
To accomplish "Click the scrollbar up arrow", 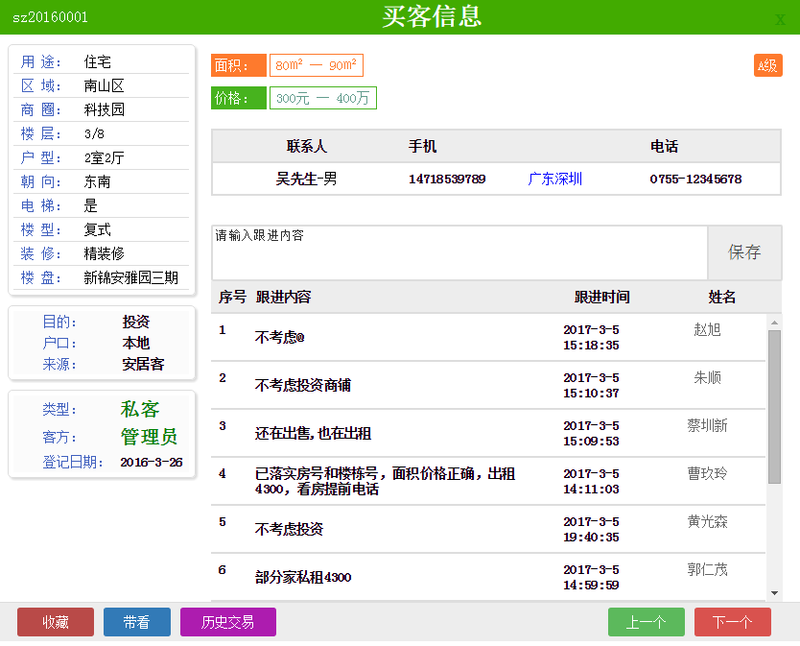I will click(x=774, y=322).
